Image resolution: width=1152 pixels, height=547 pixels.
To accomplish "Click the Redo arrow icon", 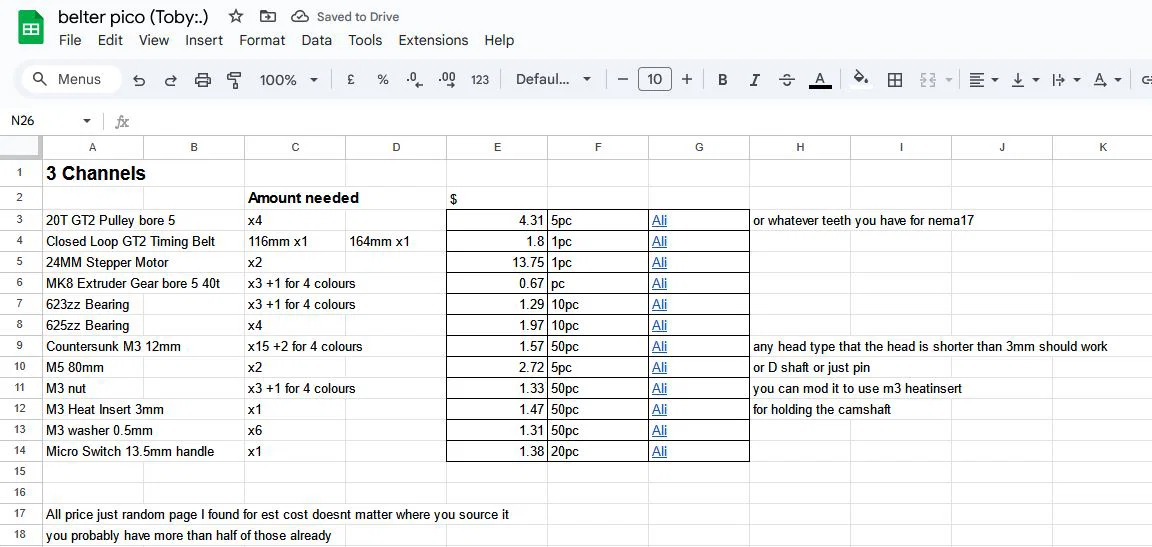I will (170, 80).
